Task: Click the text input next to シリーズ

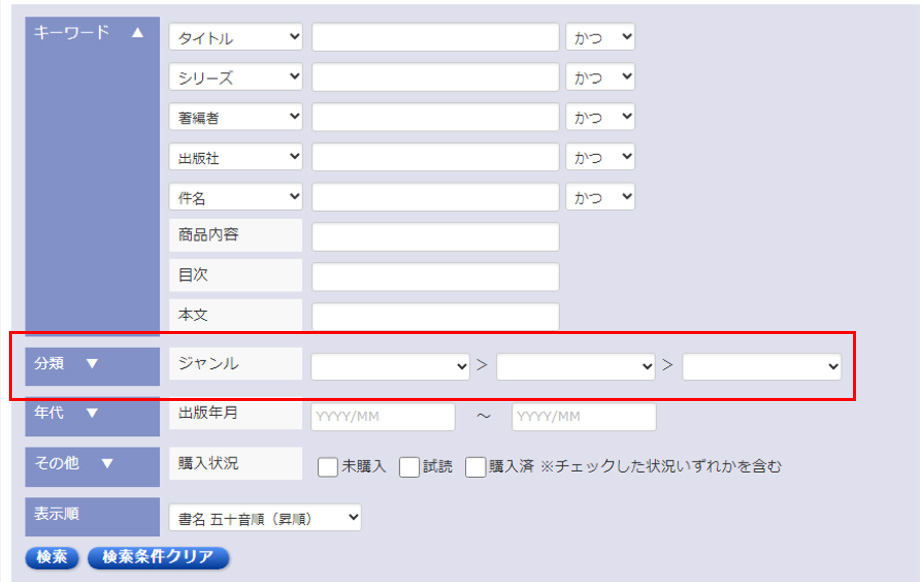Action: coord(435,77)
